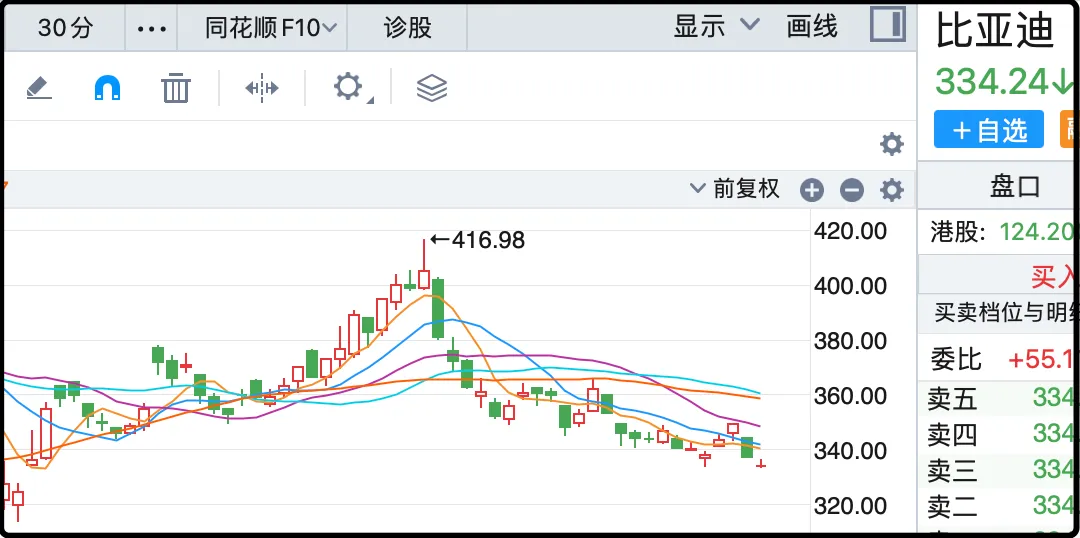Click the gear icon above 前复权 row

tap(891, 144)
